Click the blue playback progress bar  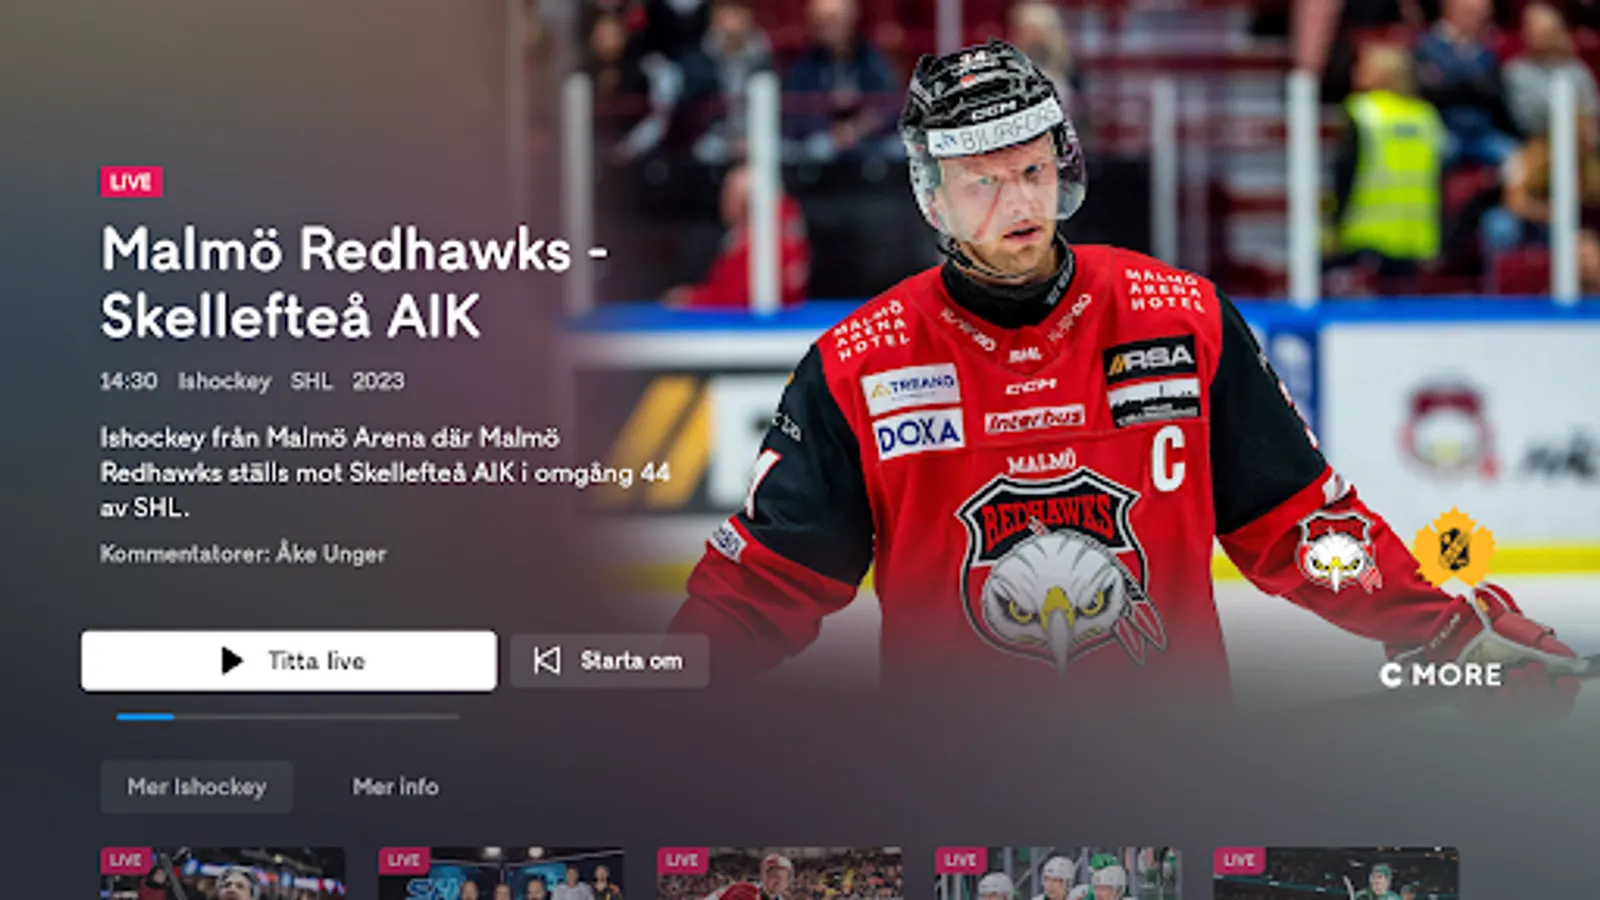click(288, 717)
